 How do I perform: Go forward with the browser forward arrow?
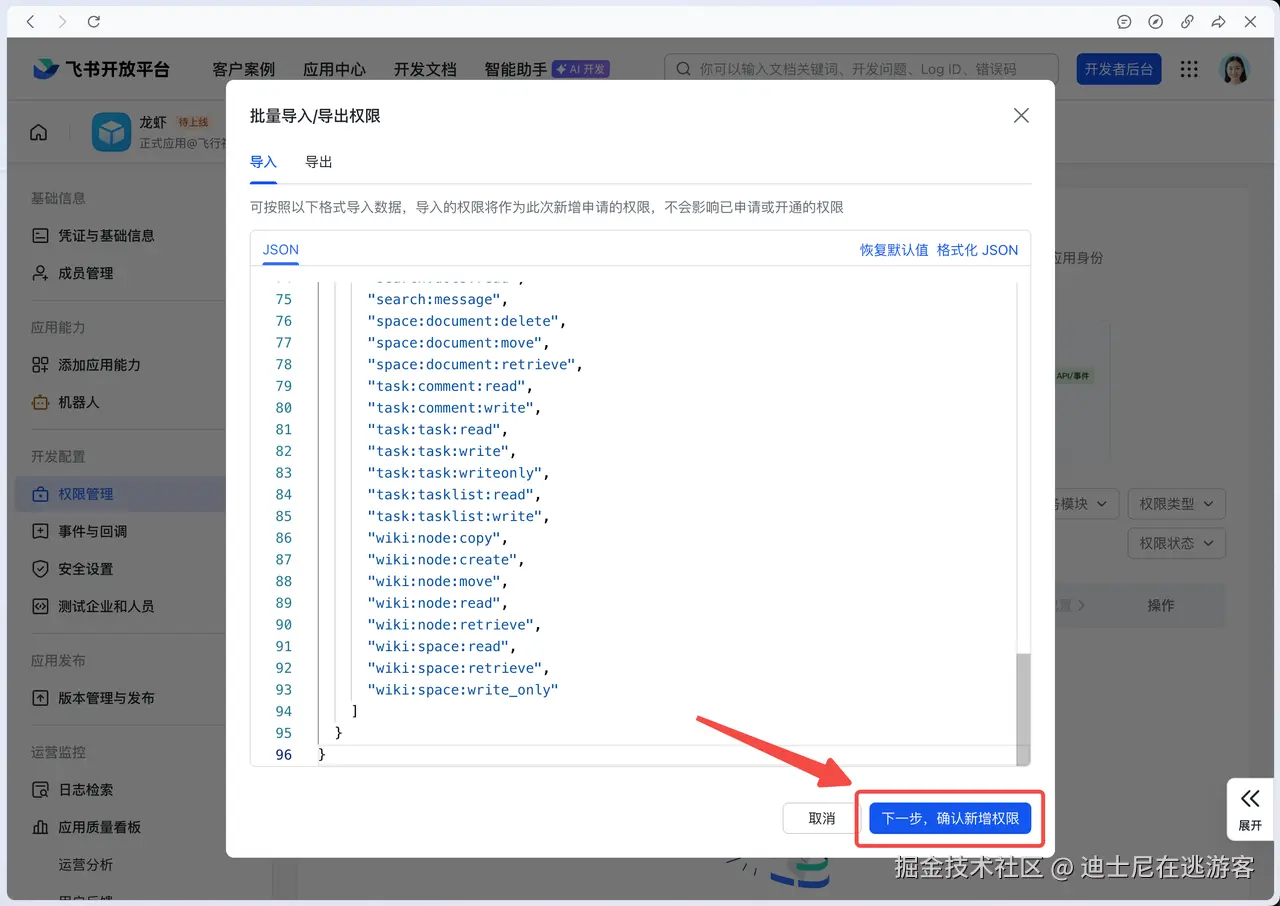click(x=62, y=21)
